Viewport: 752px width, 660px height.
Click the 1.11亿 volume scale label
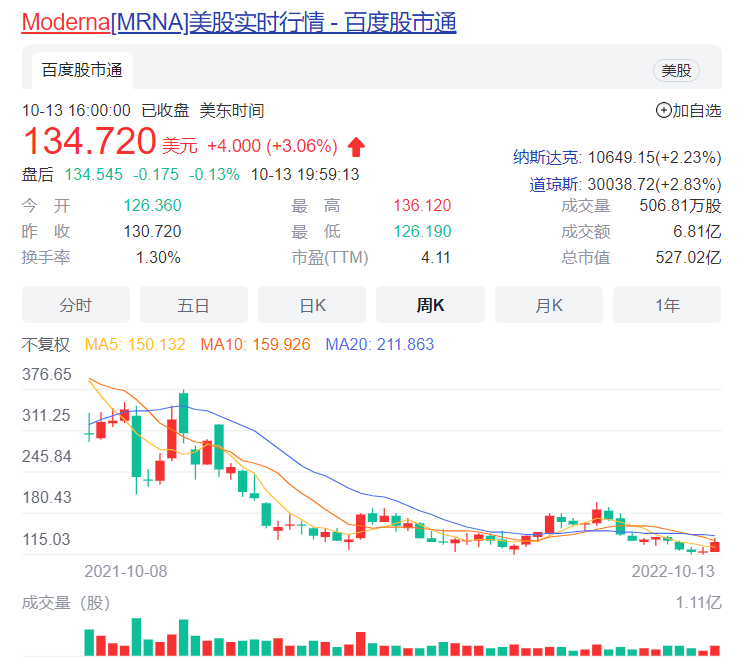698,602
